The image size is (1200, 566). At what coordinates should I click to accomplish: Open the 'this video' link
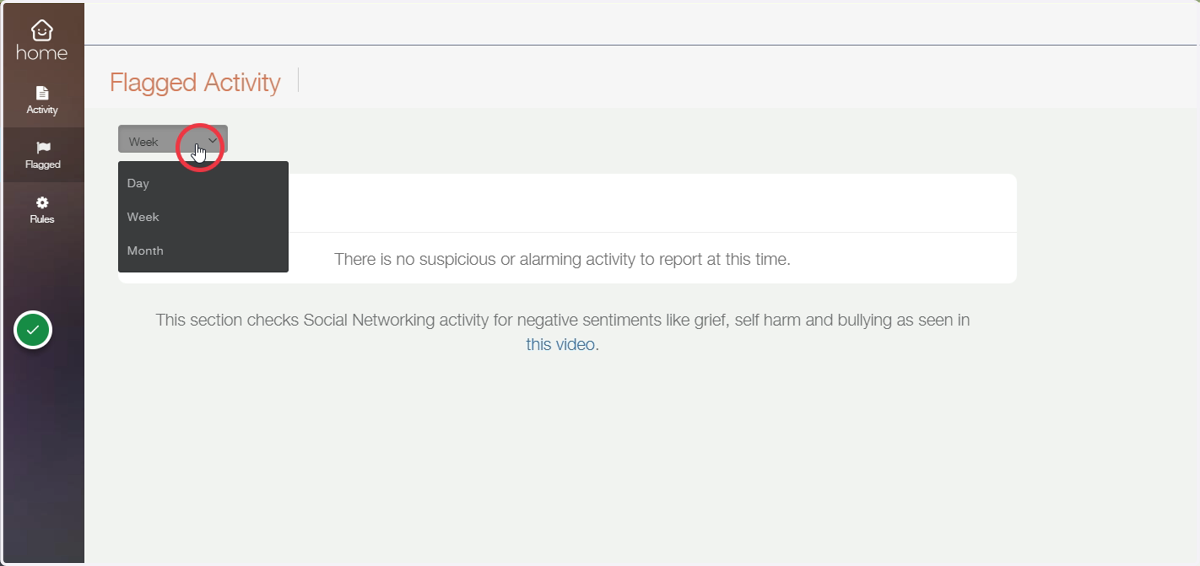pos(562,344)
